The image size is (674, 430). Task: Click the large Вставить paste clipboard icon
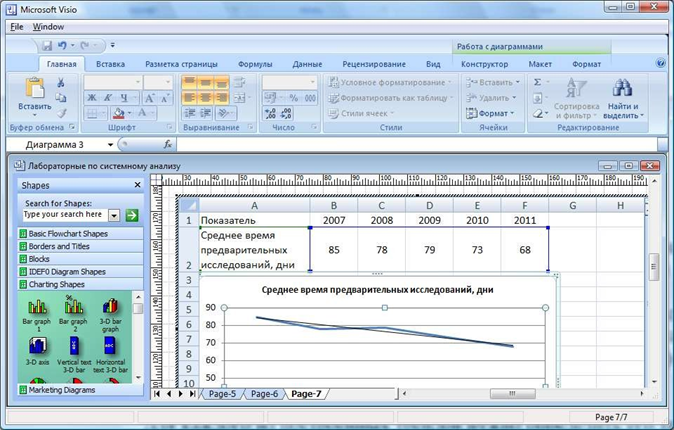click(x=35, y=88)
